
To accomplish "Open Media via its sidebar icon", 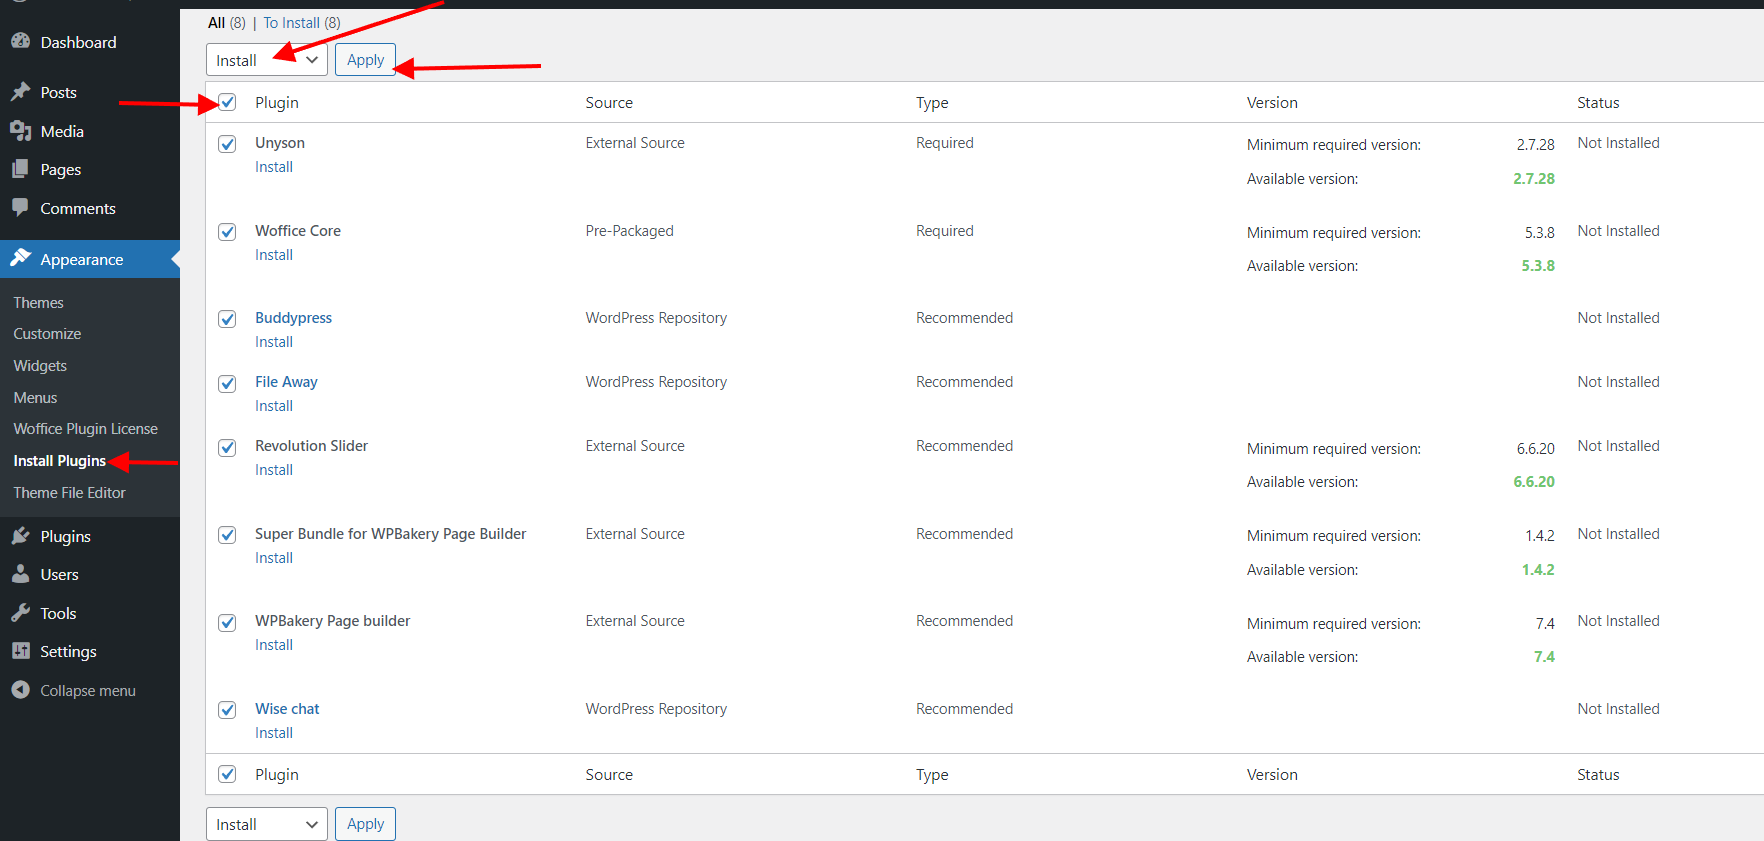I will (x=20, y=131).
